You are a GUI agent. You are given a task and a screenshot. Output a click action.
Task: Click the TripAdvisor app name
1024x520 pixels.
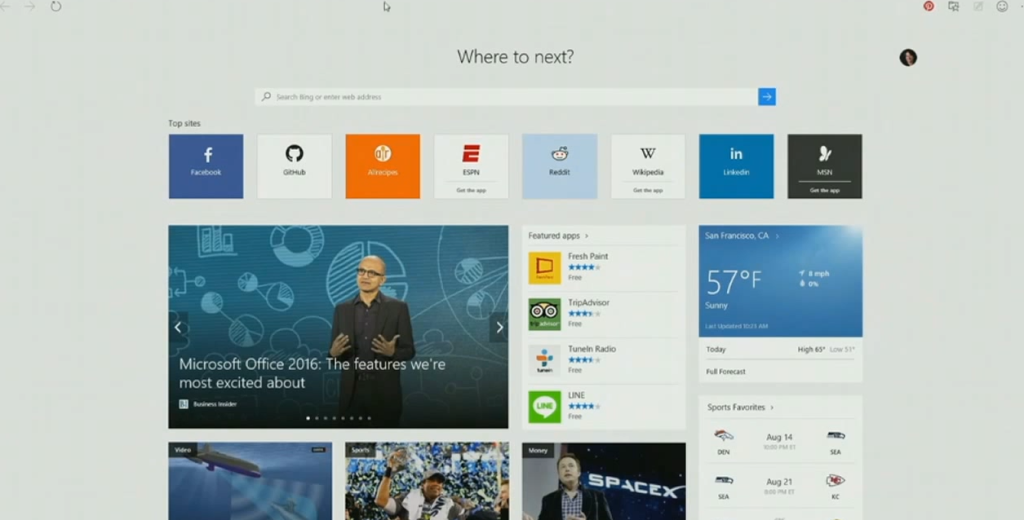pyautogui.click(x=588, y=302)
